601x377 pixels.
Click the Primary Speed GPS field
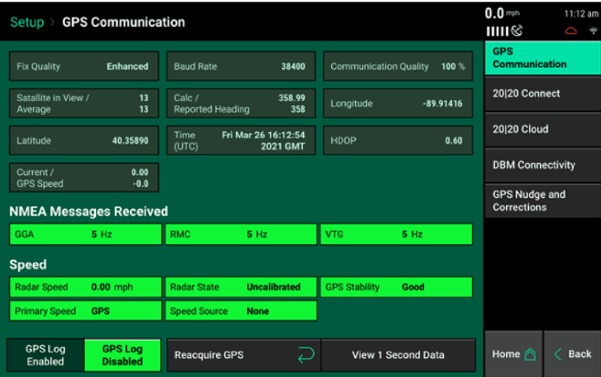(x=85, y=311)
